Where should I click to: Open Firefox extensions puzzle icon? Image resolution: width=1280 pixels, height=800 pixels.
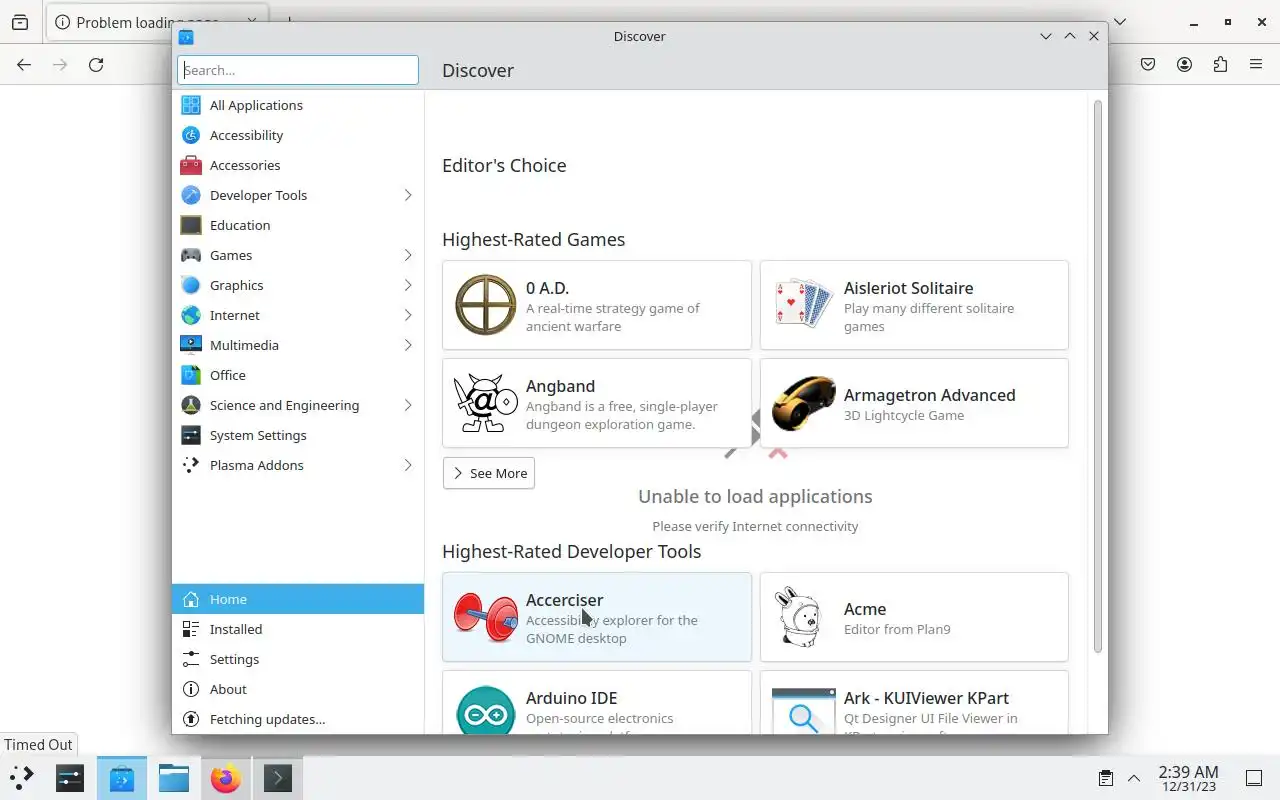(x=1220, y=65)
